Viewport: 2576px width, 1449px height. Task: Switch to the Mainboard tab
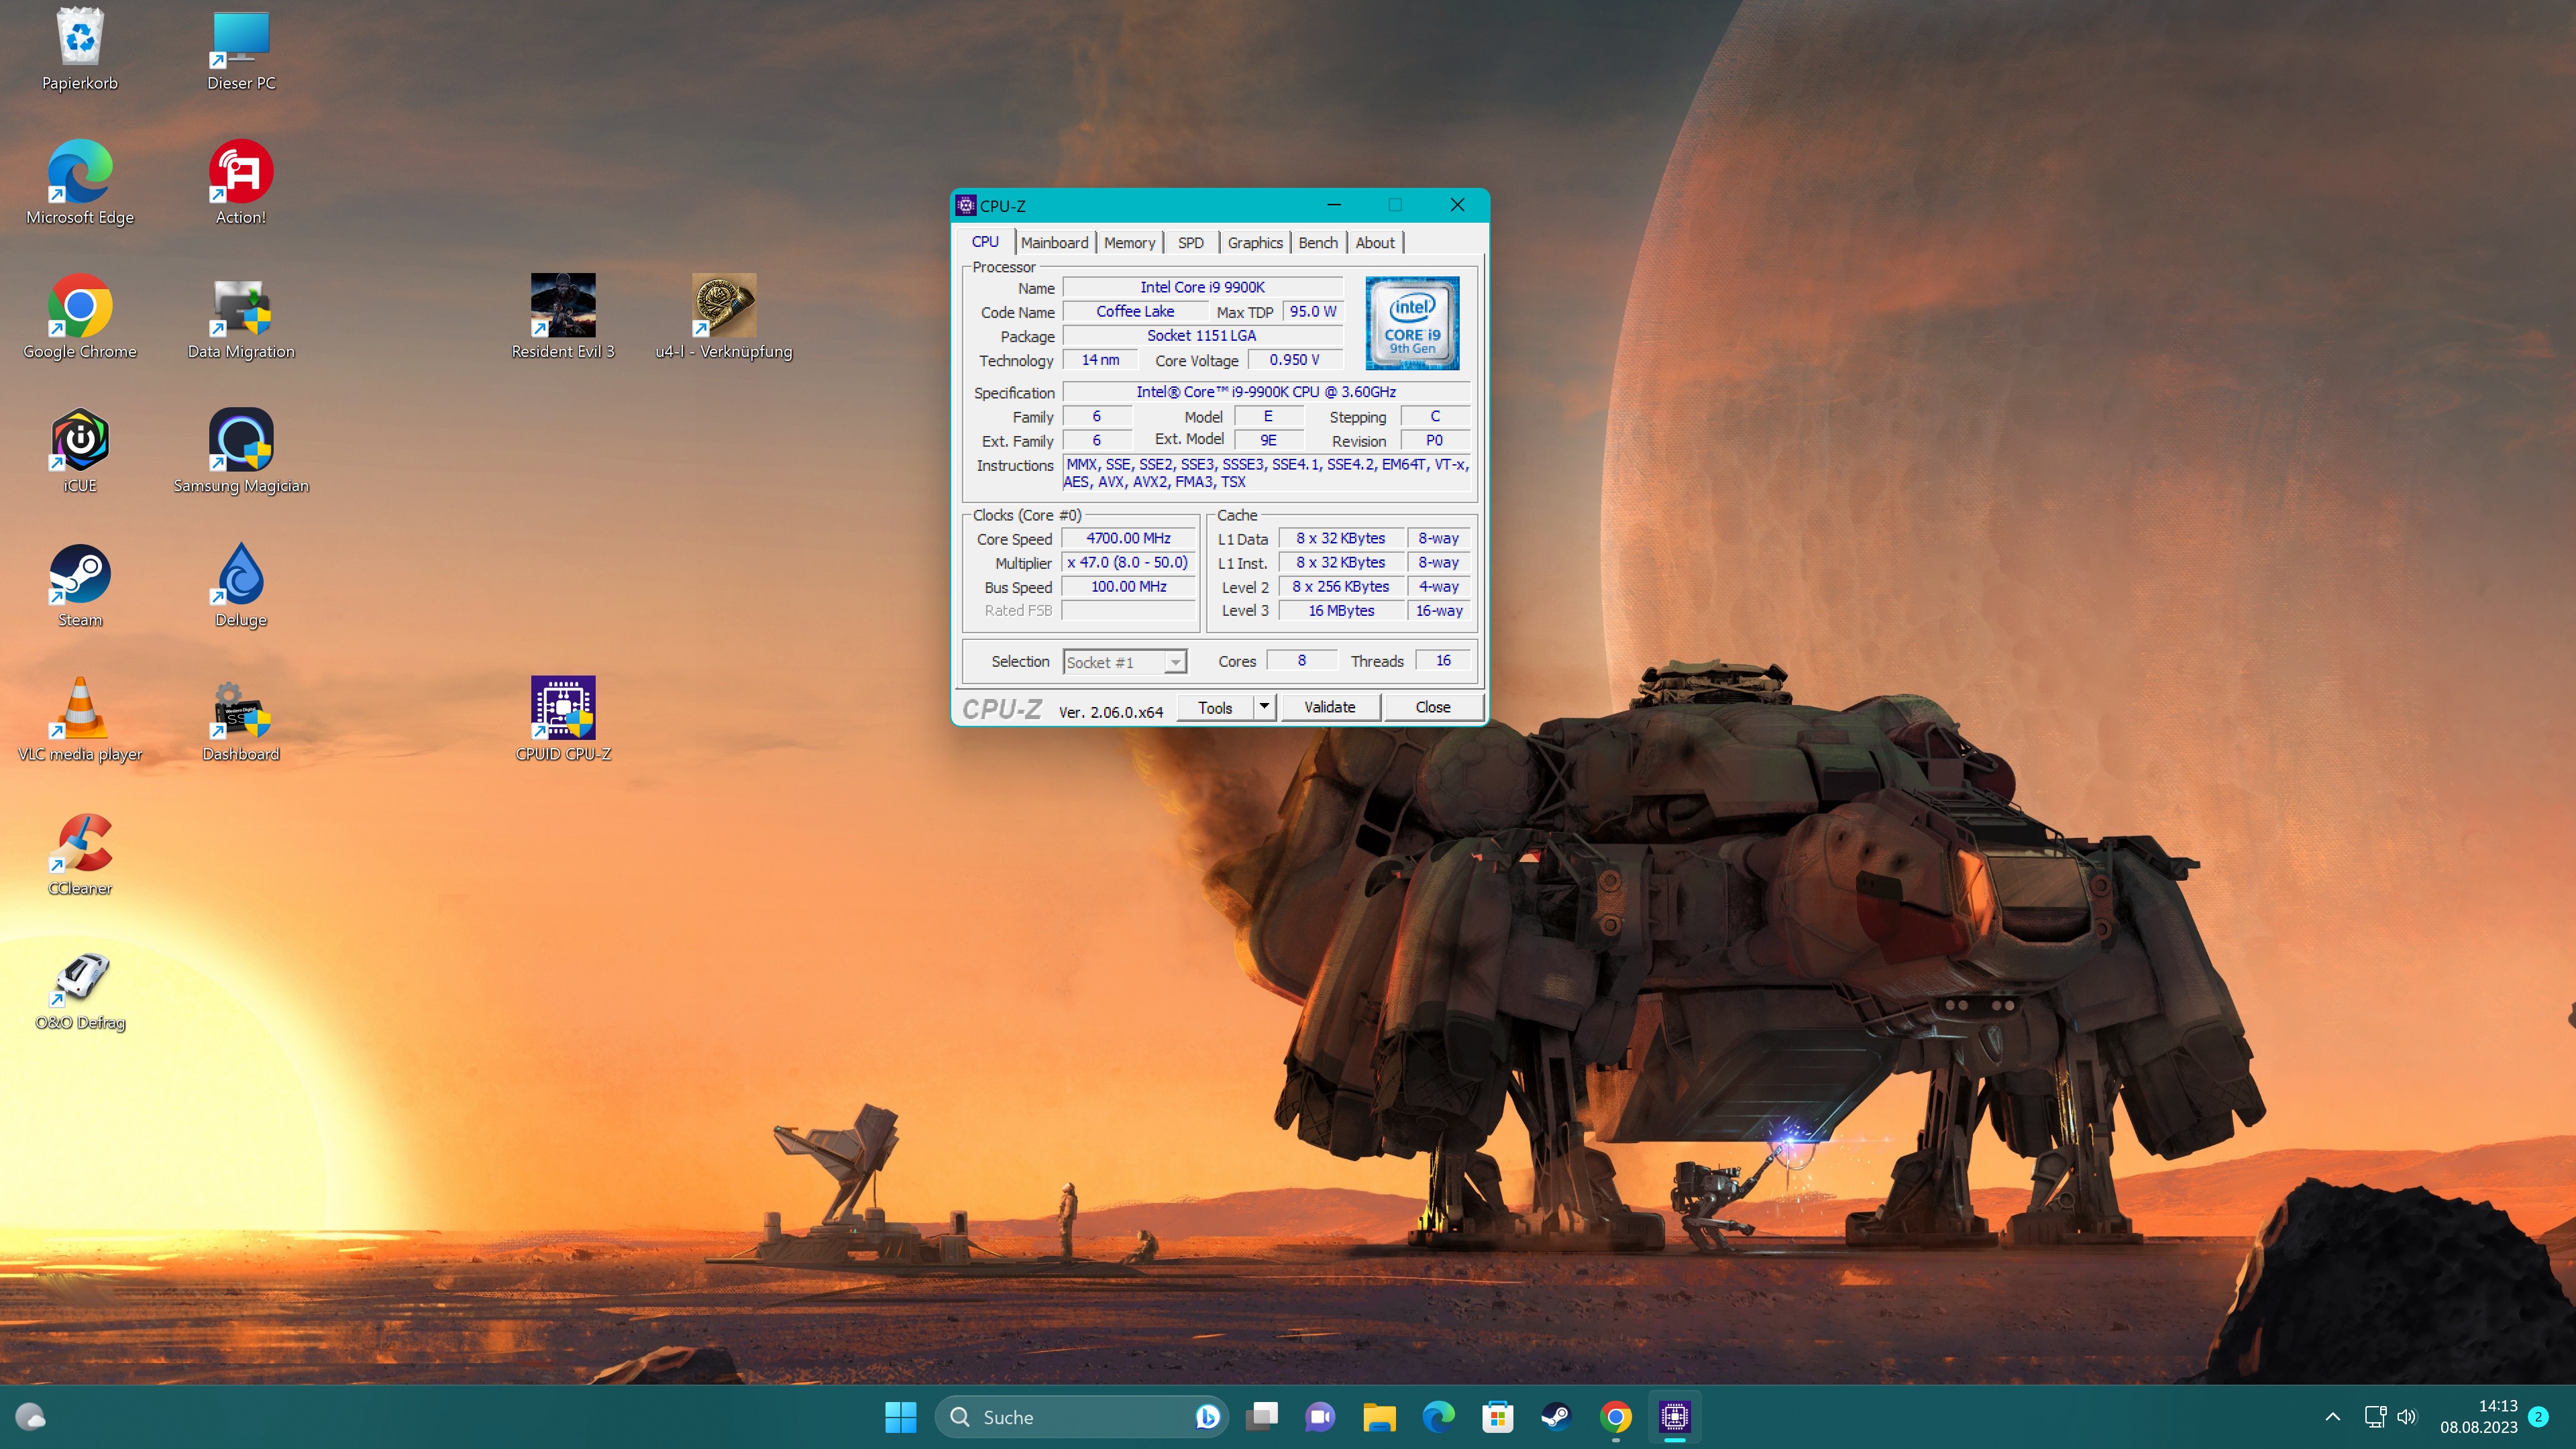click(1054, 243)
